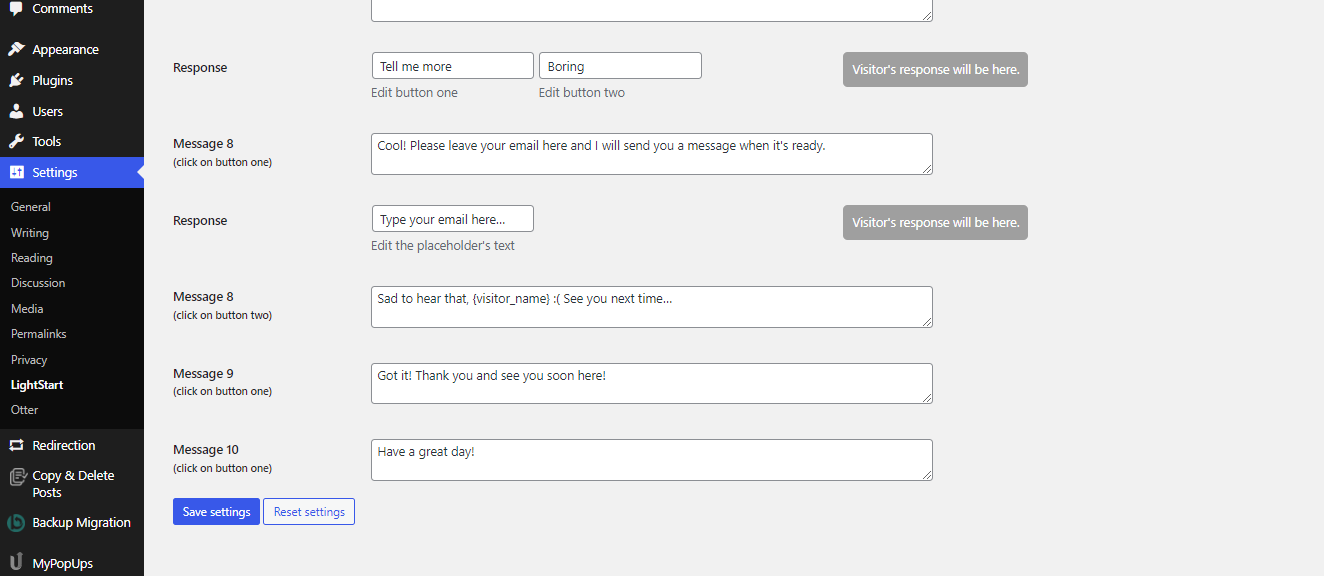The width and height of the screenshot is (1324, 576).
Task: Open the Otter submenu item
Action: pyautogui.click(x=25, y=410)
